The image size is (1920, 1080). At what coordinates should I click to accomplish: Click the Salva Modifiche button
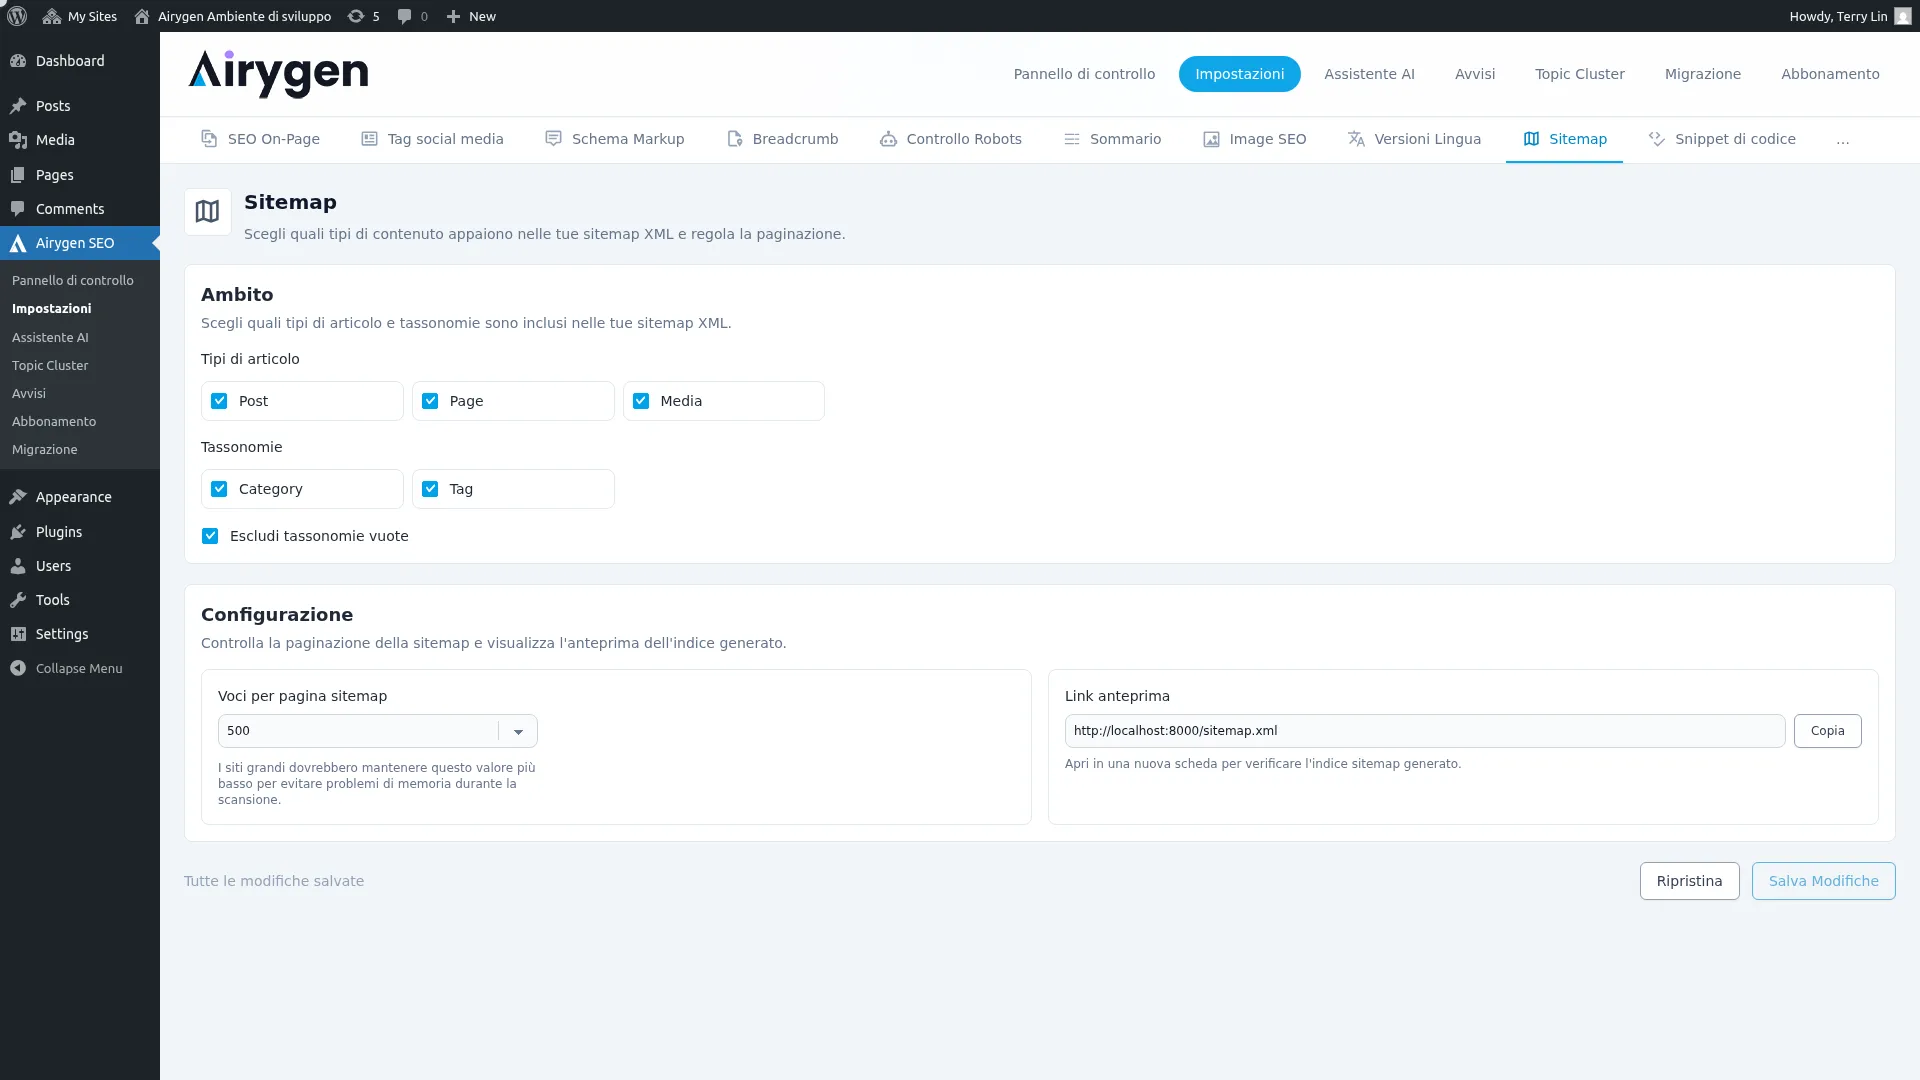click(1823, 881)
